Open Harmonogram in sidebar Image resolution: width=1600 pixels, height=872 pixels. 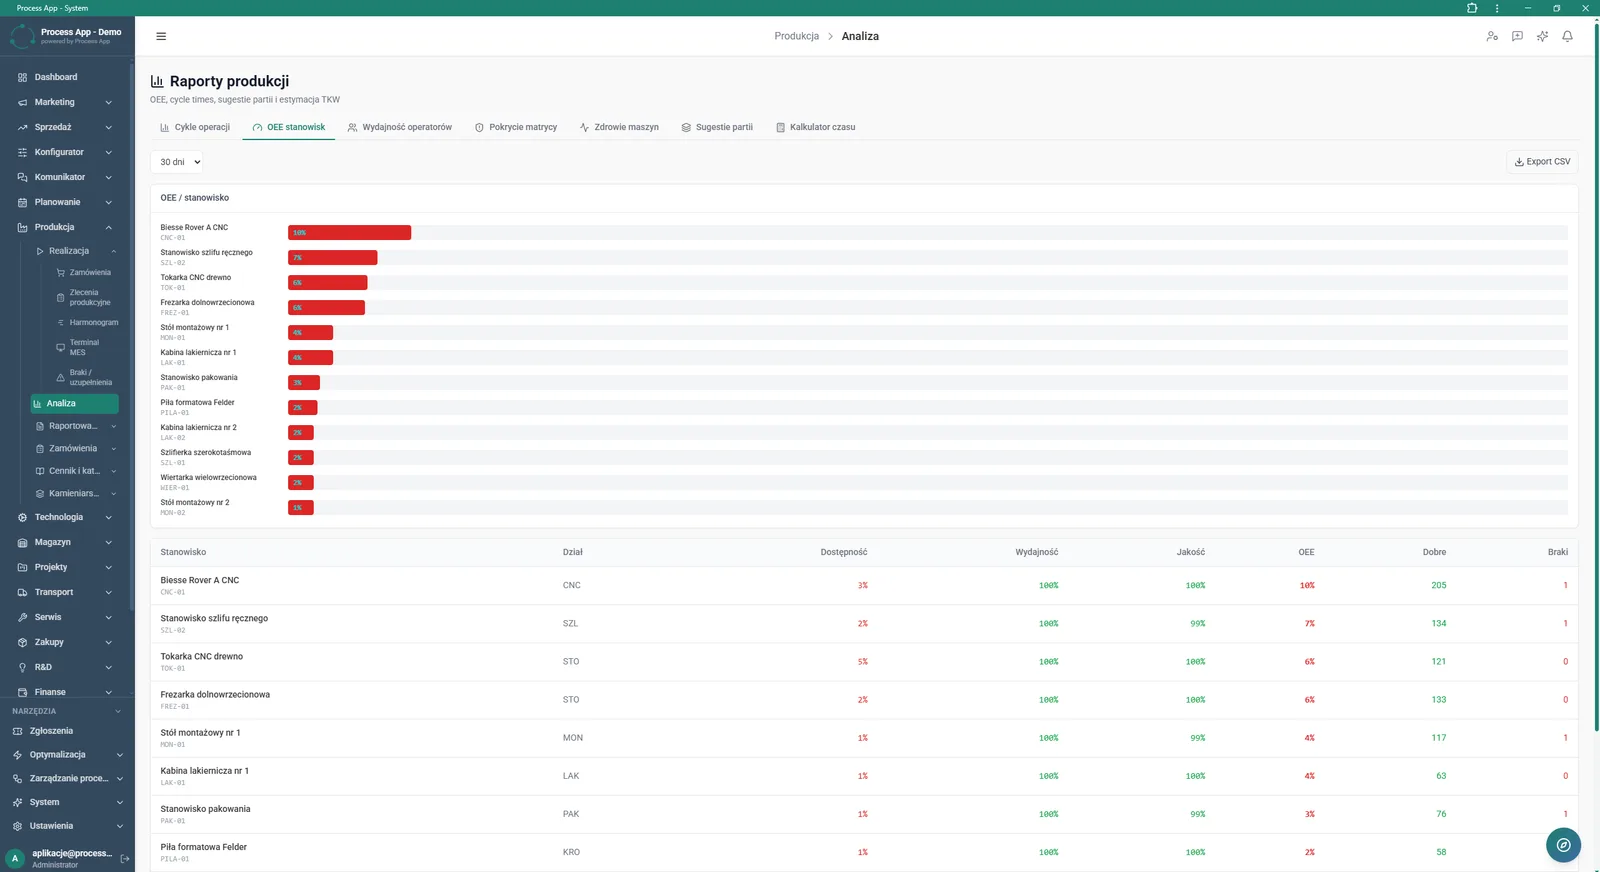pos(87,322)
